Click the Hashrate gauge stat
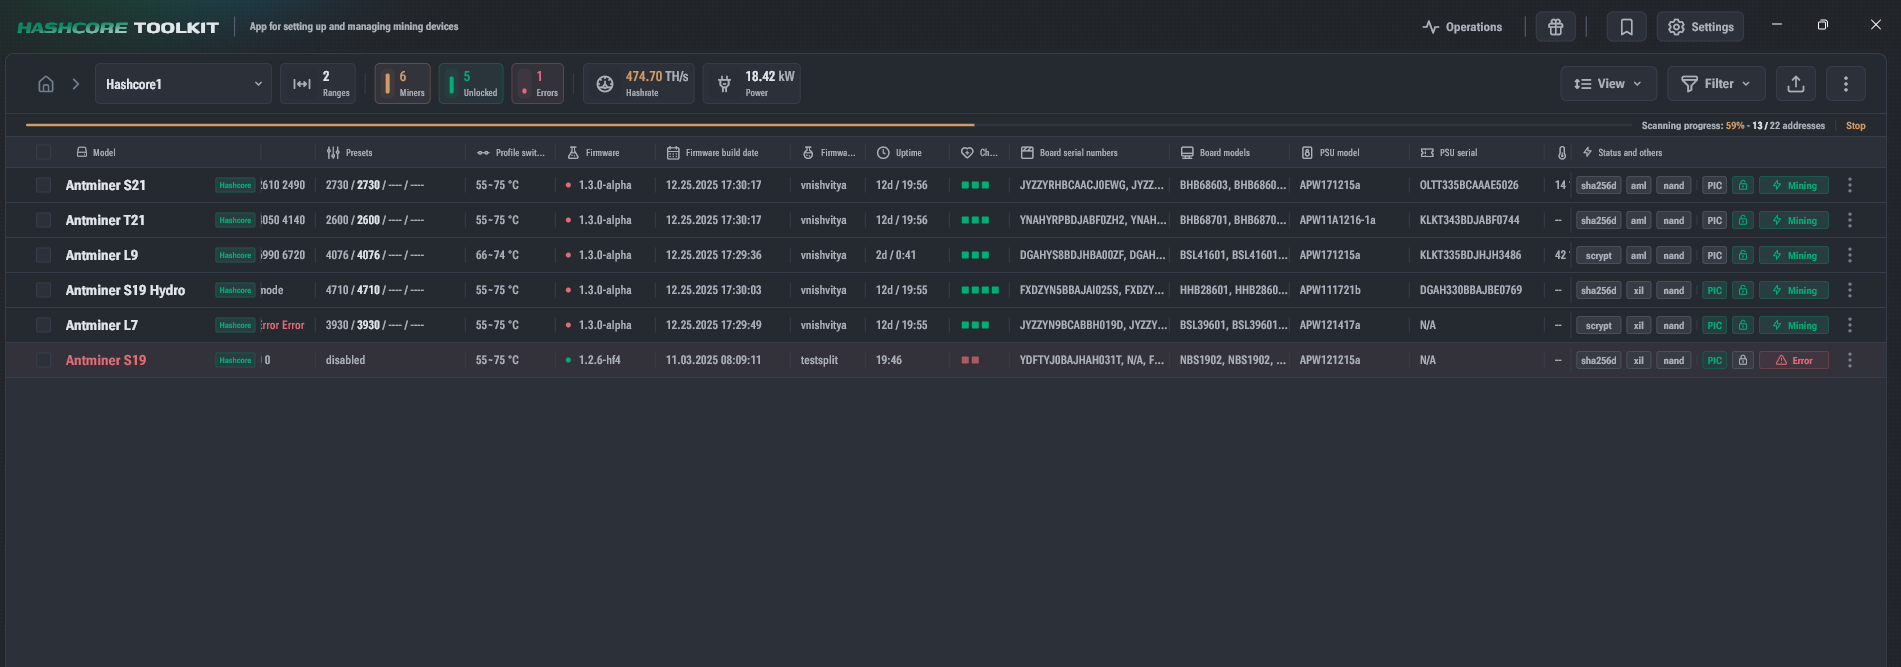The width and height of the screenshot is (1901, 667). click(639, 84)
